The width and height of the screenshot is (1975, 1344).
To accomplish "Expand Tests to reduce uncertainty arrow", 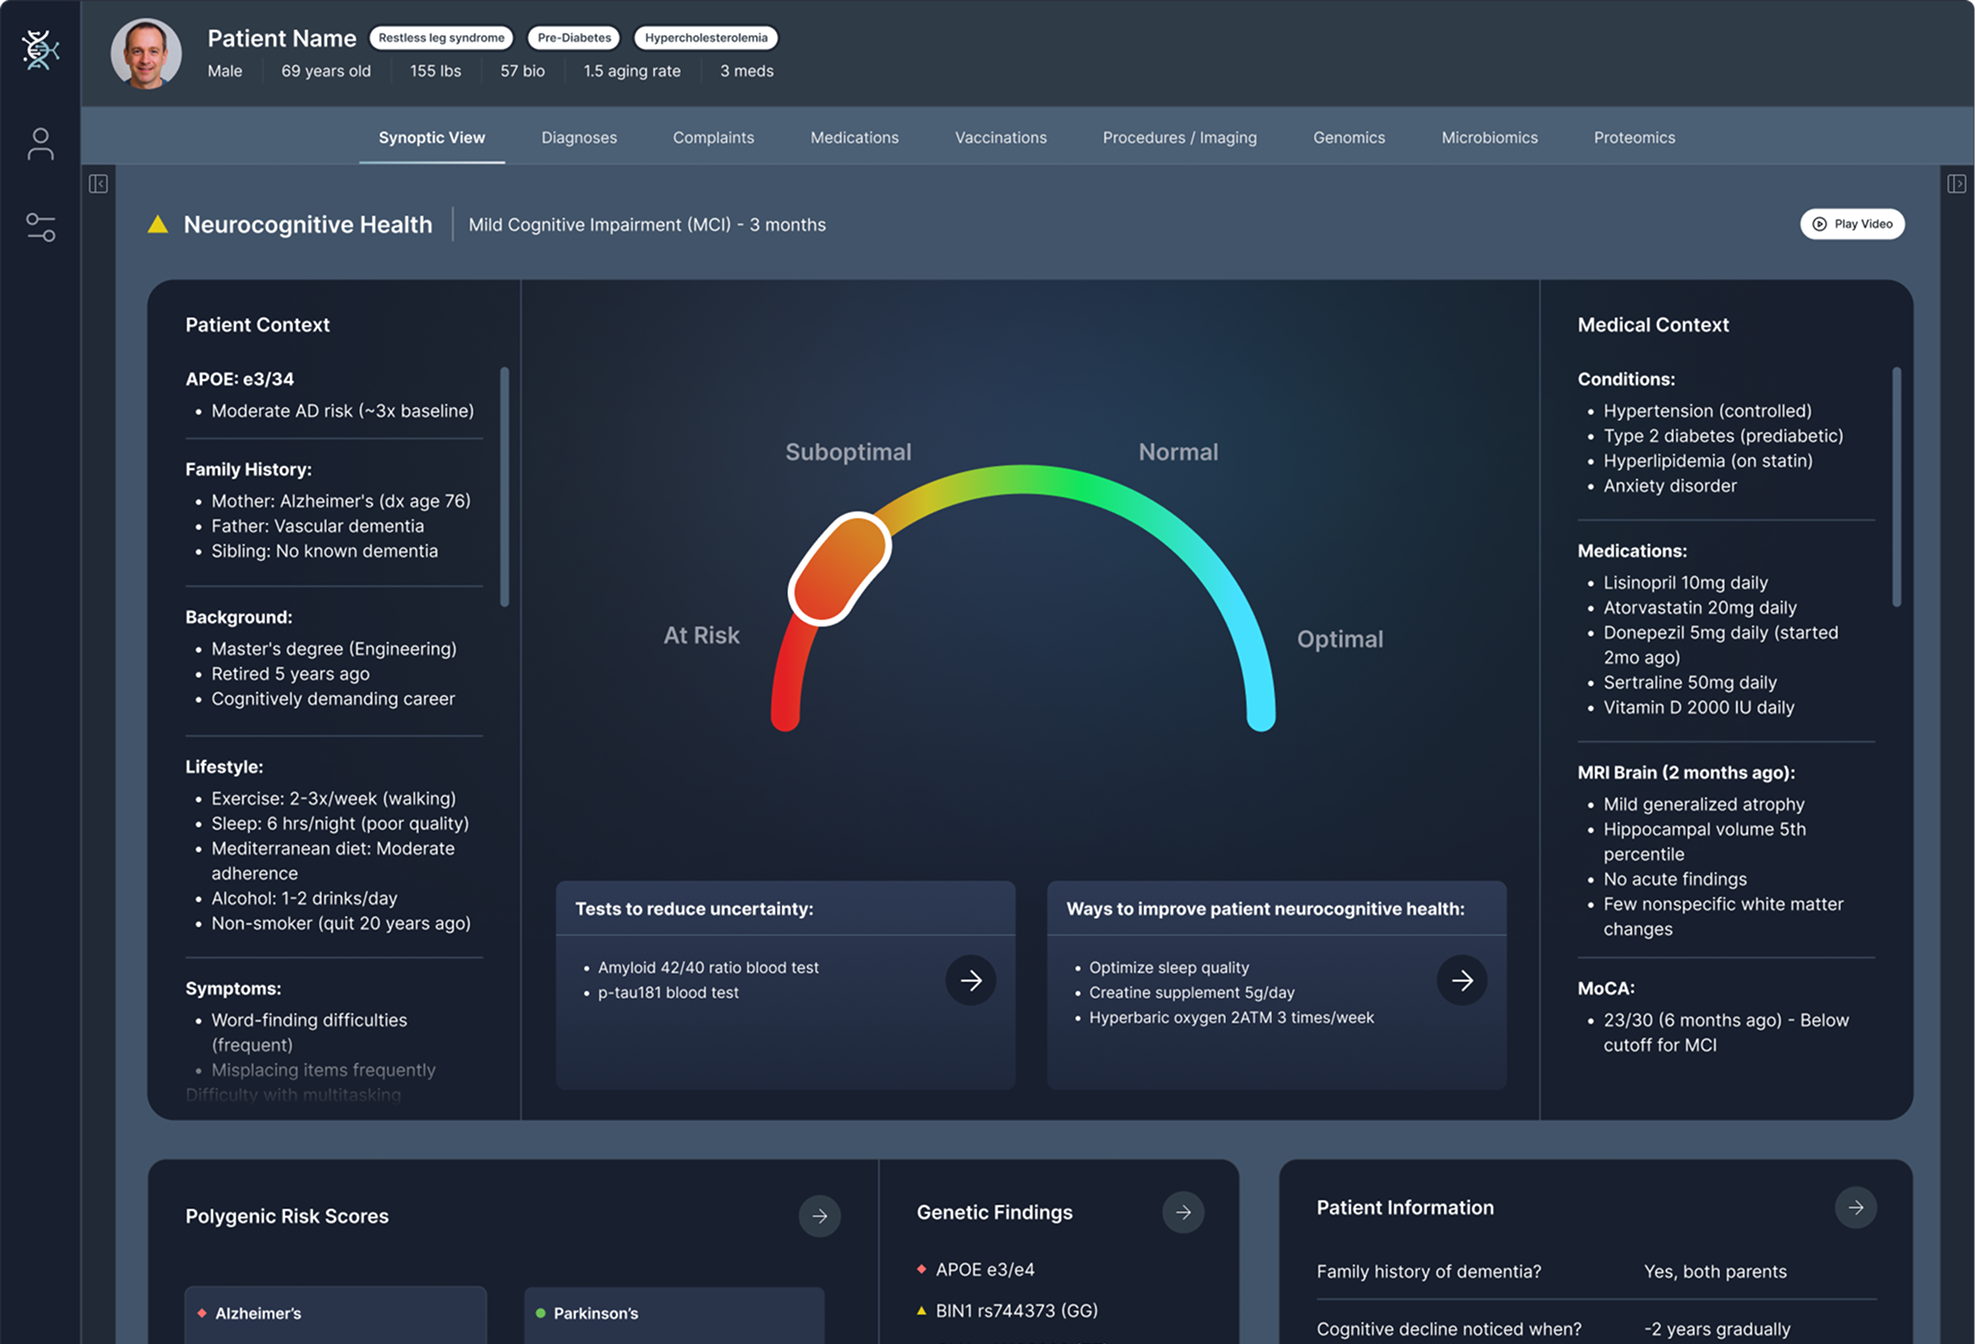I will (x=970, y=980).
